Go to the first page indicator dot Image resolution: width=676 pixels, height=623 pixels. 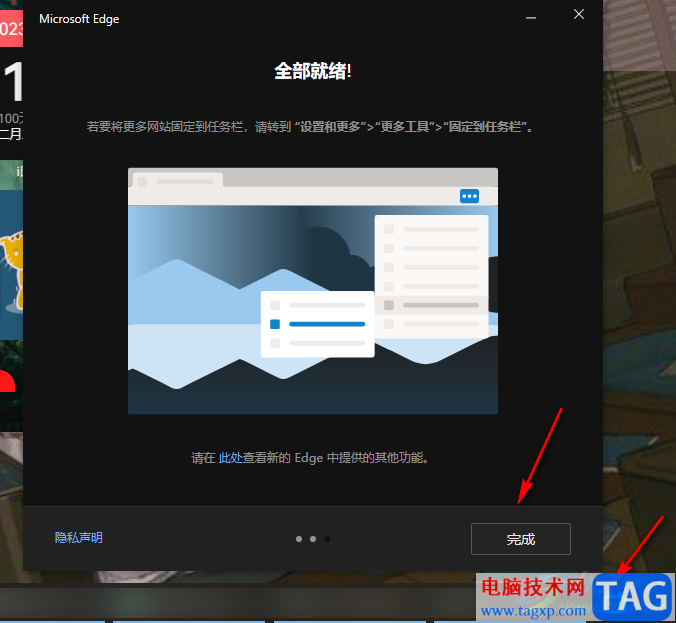pyautogui.click(x=299, y=539)
